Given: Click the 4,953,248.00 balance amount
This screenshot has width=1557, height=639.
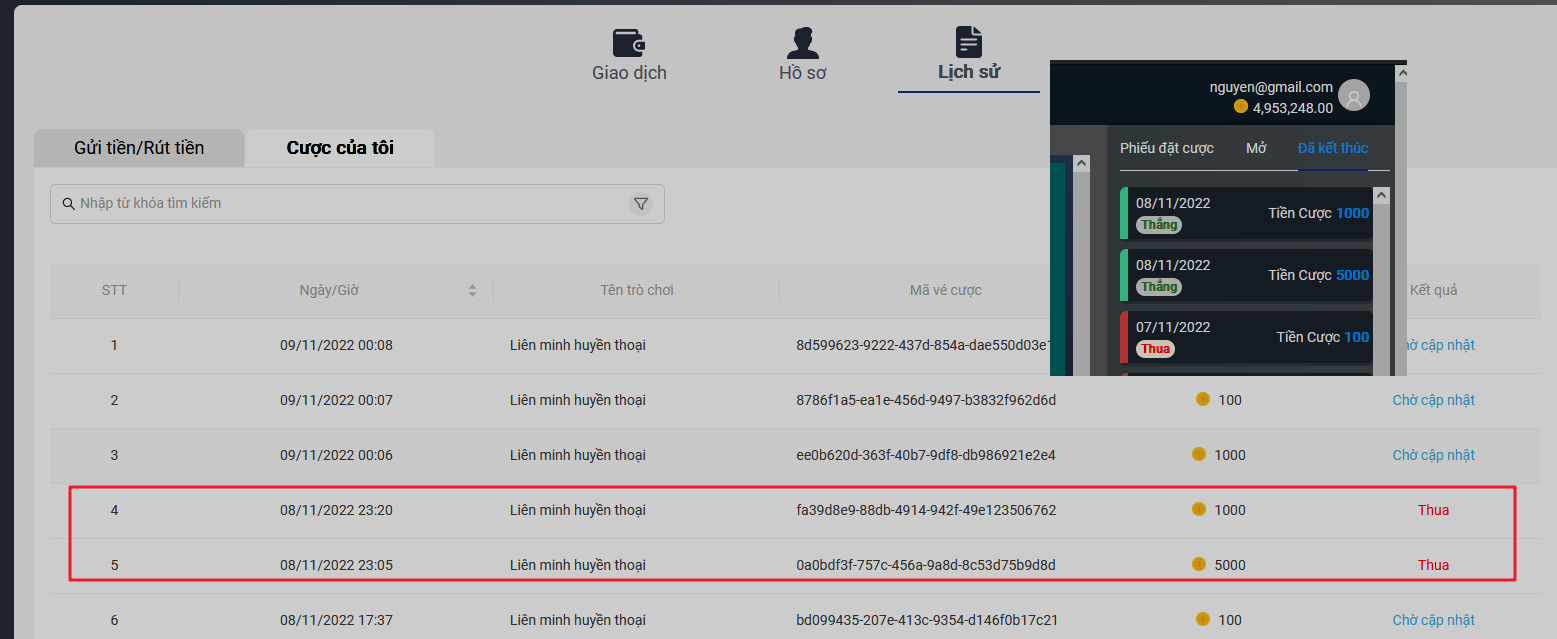Looking at the screenshot, I should click(x=1293, y=108).
